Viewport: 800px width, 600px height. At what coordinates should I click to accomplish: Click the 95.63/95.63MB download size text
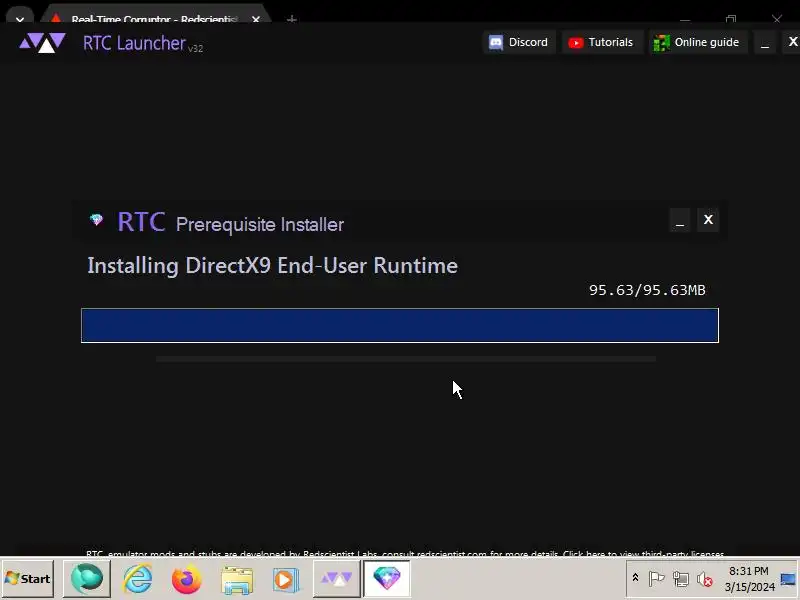pyautogui.click(x=647, y=290)
